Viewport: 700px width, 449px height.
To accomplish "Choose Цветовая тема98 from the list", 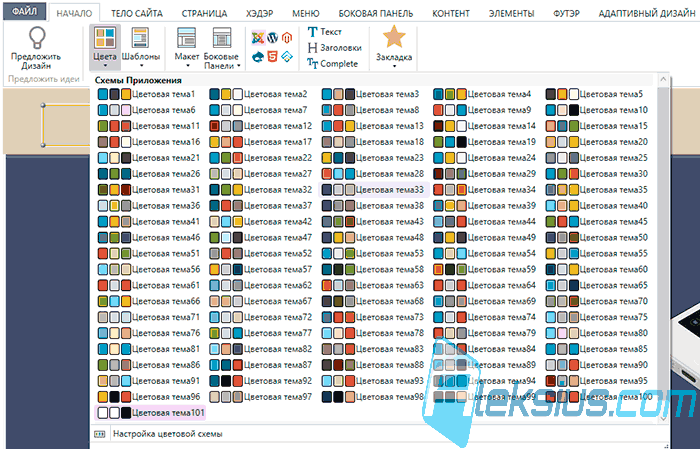I will (373, 397).
